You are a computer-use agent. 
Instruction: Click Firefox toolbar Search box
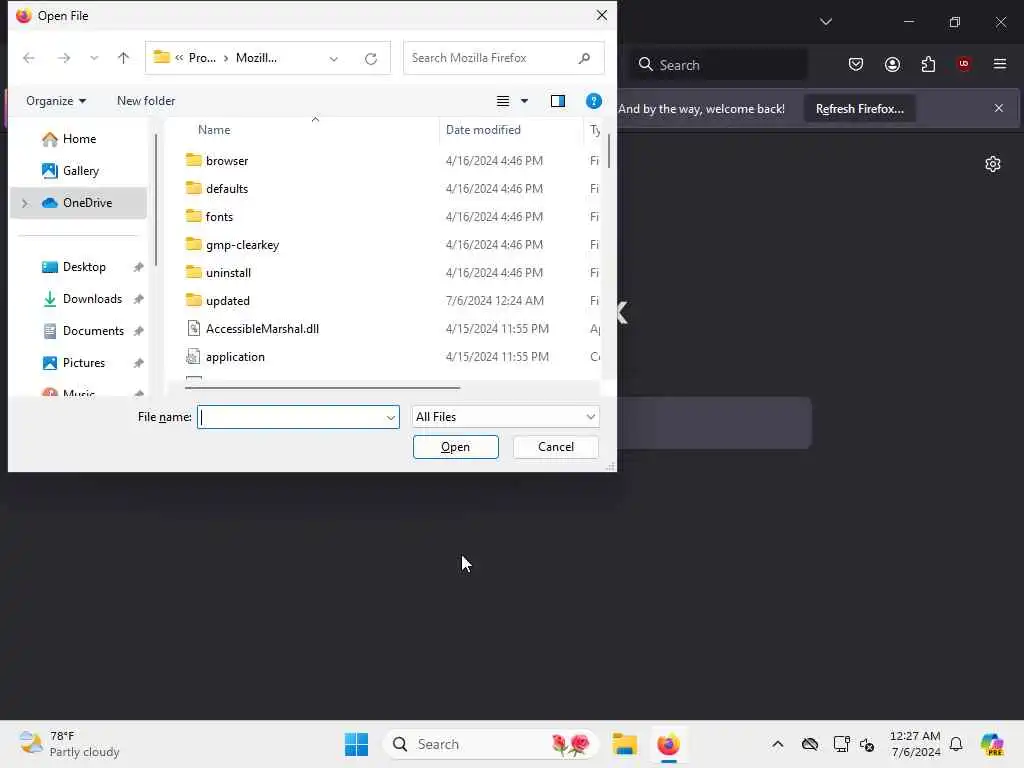(718, 65)
